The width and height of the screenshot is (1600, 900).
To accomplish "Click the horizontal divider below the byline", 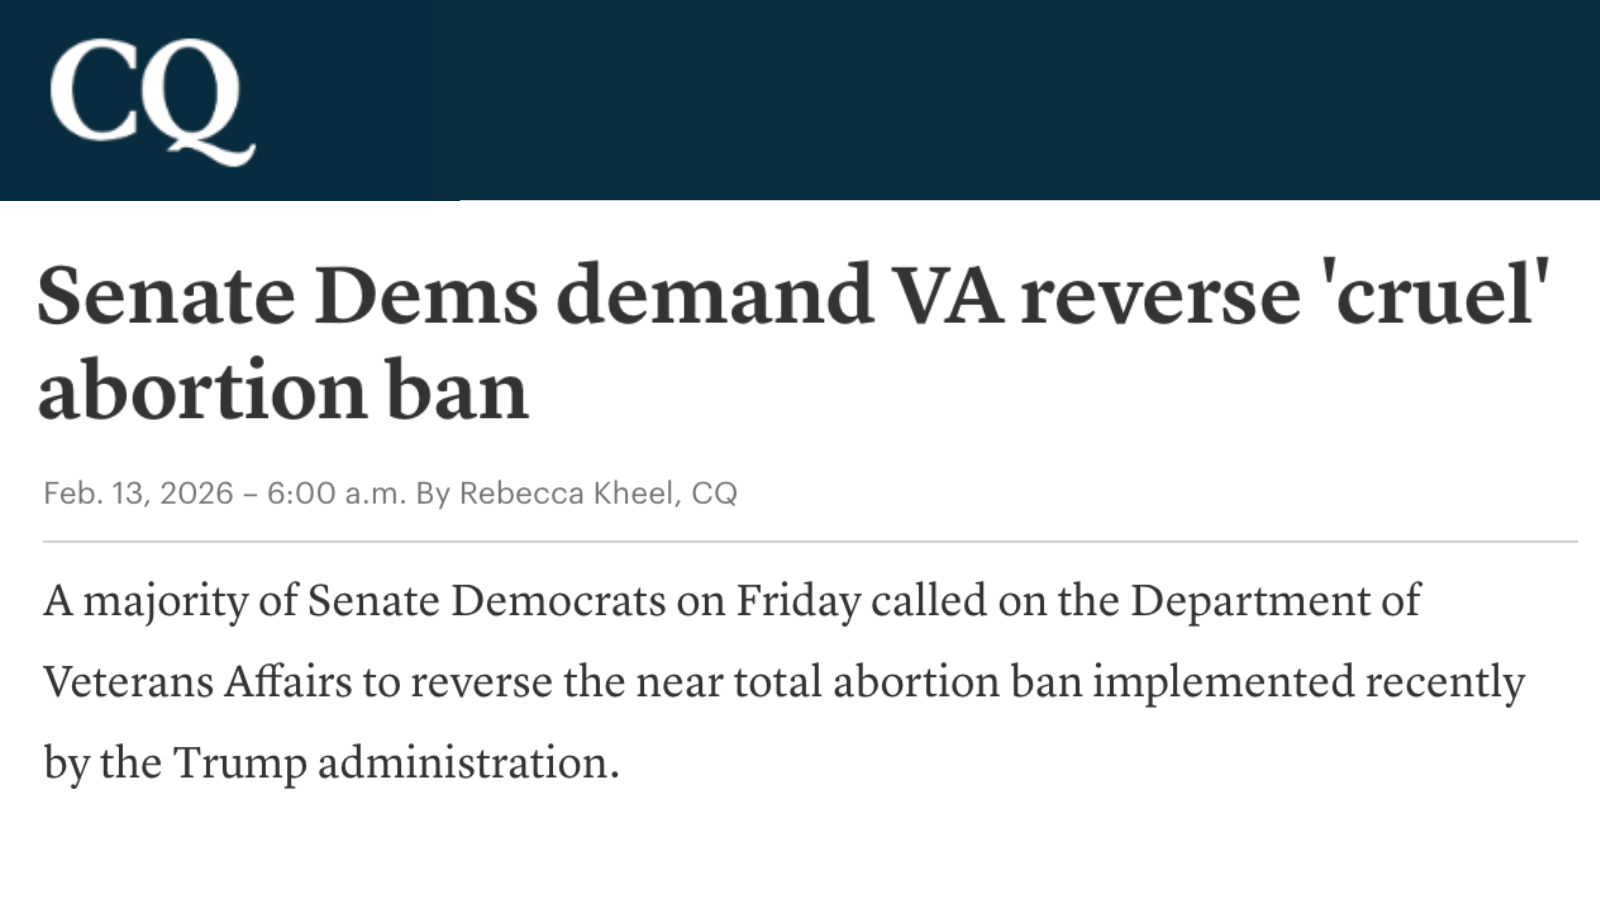I will point(810,542).
